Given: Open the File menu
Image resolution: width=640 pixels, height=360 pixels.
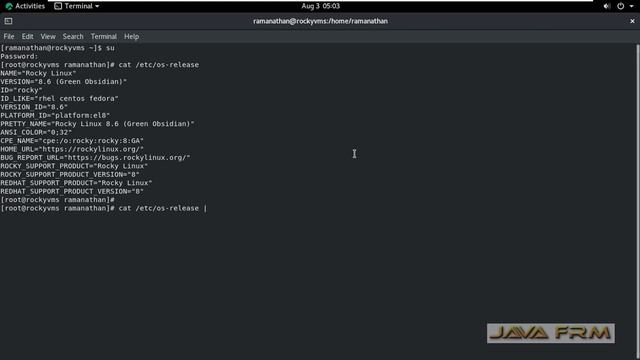Looking at the screenshot, I should pos(9,36).
